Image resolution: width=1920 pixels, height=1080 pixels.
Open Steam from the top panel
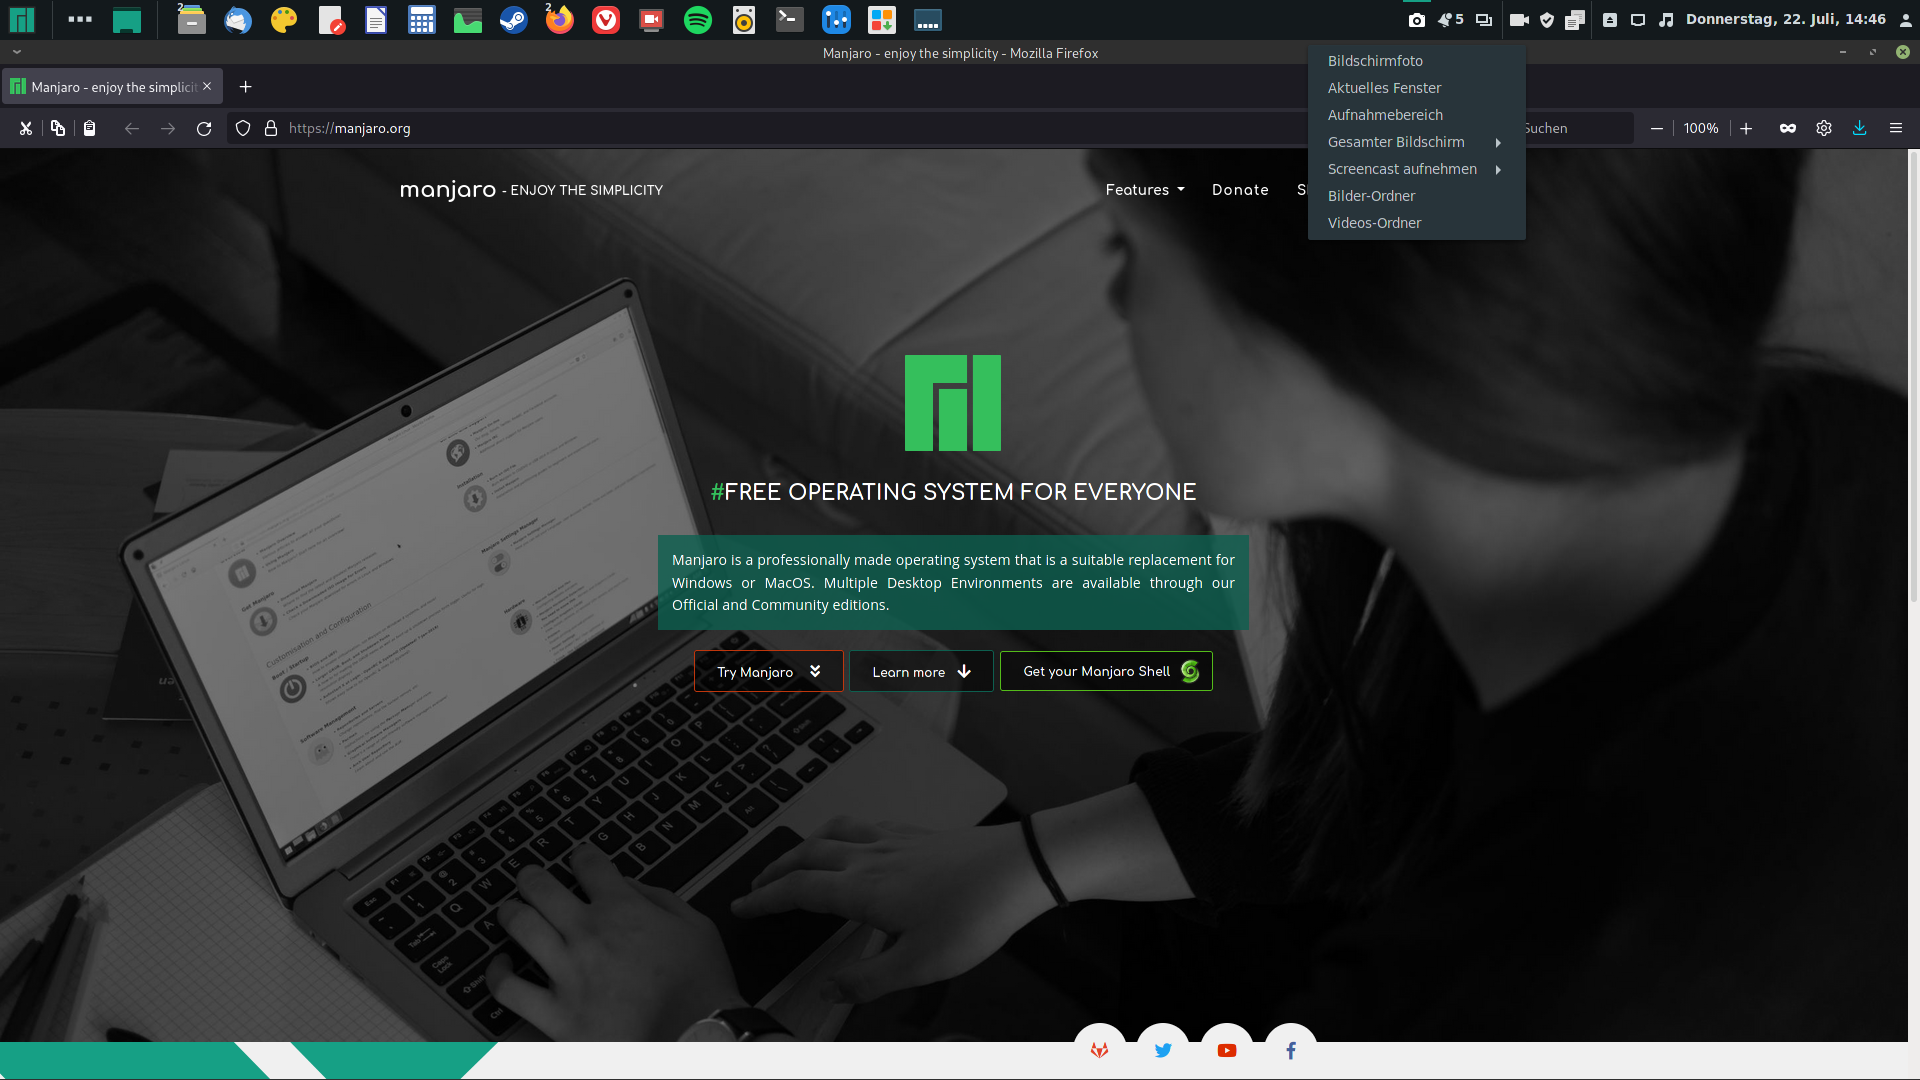click(x=513, y=20)
